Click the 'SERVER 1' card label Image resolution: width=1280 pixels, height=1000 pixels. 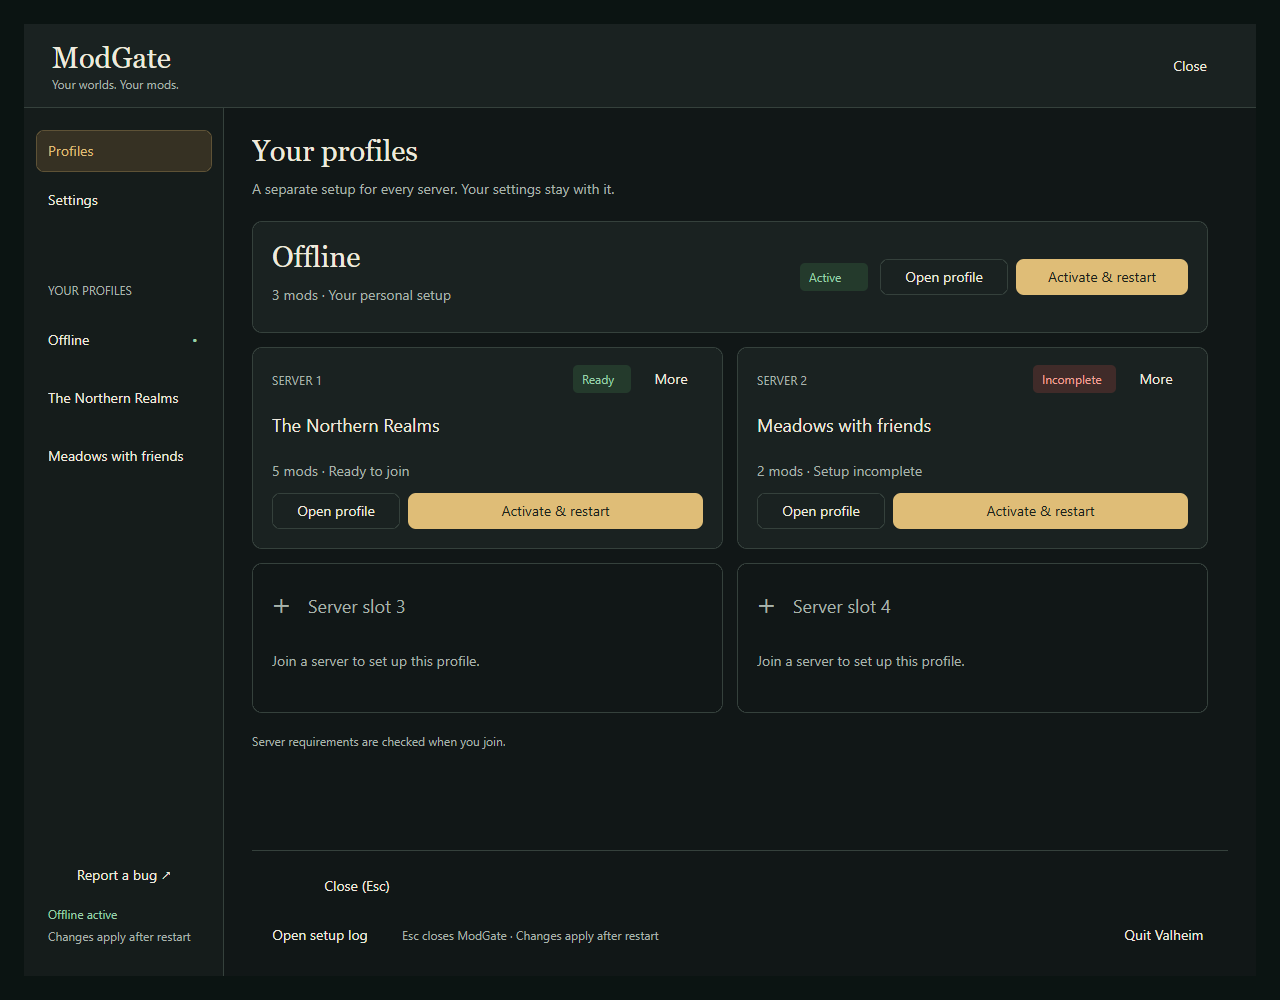coord(297,380)
